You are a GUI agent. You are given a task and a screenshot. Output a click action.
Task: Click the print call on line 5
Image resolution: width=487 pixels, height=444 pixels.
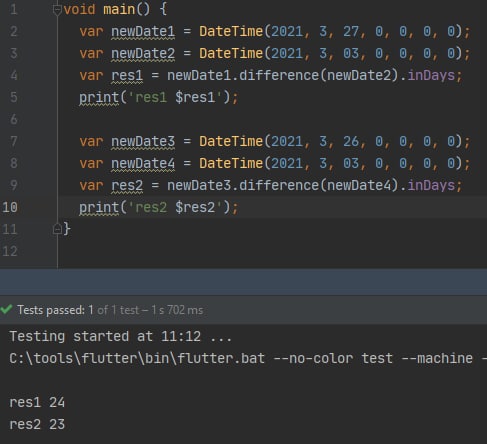click(x=99, y=98)
